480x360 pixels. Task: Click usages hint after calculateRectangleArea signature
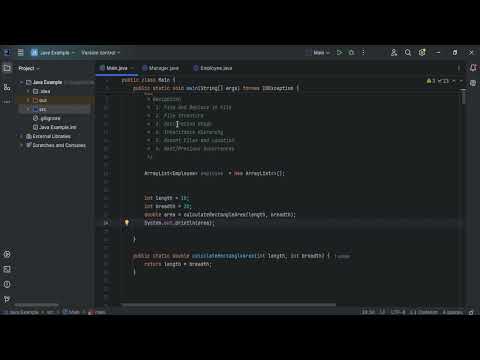pos(342,256)
